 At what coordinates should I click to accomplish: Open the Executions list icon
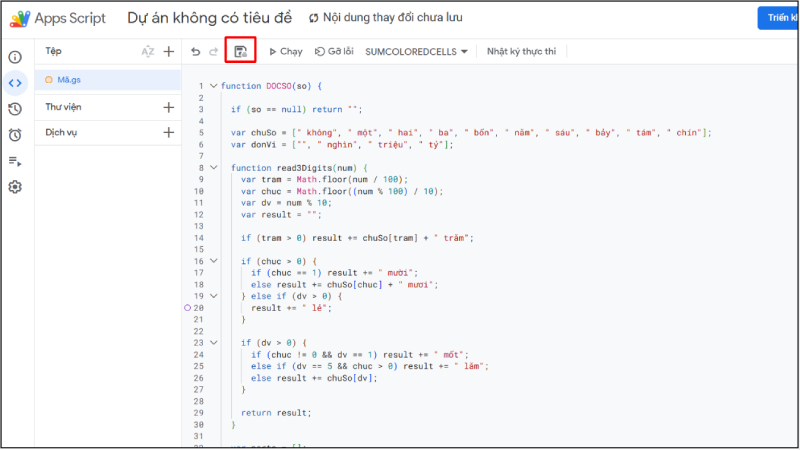(x=15, y=161)
